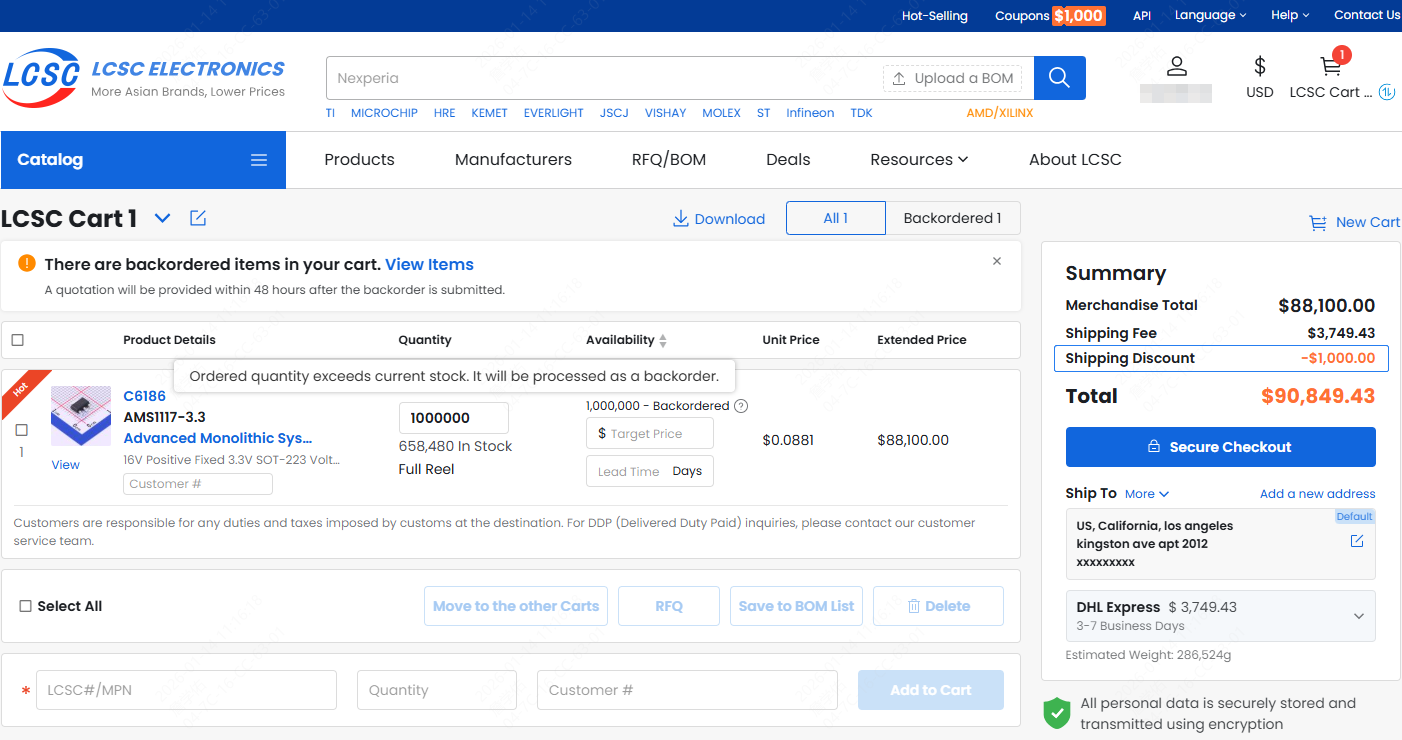The height and width of the screenshot is (740, 1402).
Task: Edit the shipping address icon
Action: pyautogui.click(x=1356, y=541)
